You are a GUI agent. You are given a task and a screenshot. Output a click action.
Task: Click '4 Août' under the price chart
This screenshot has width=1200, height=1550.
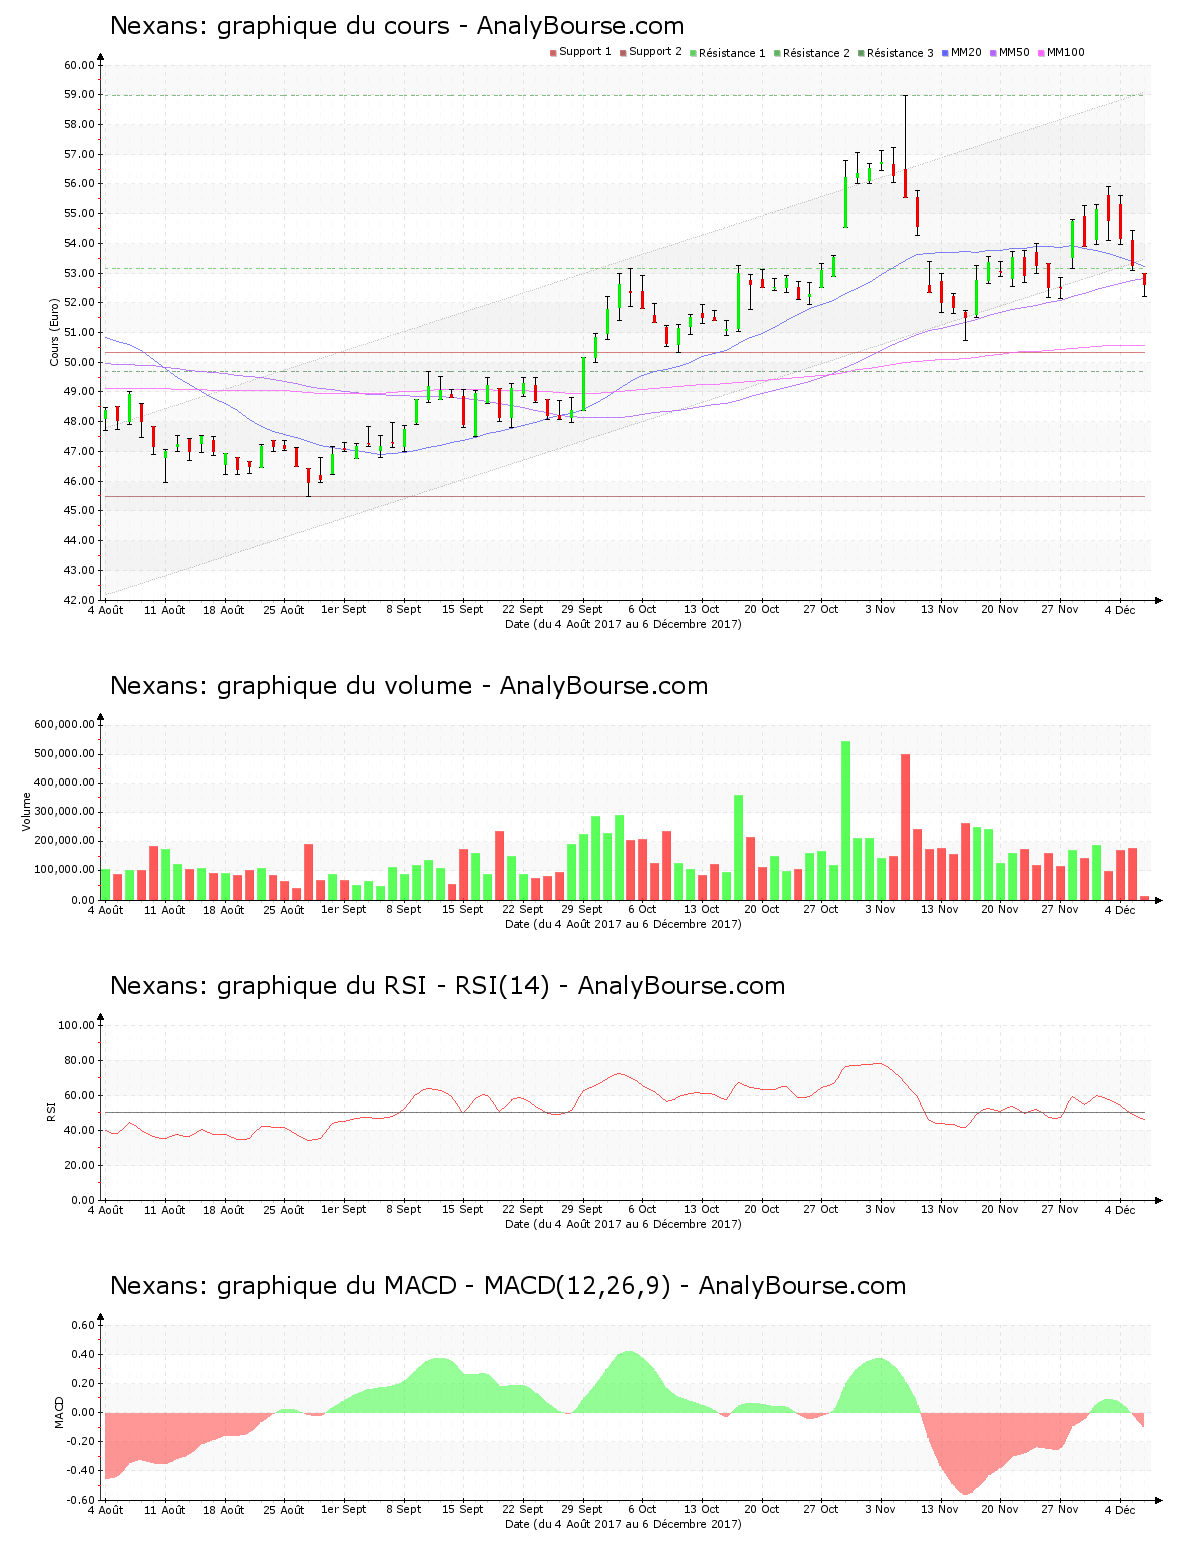[106, 610]
